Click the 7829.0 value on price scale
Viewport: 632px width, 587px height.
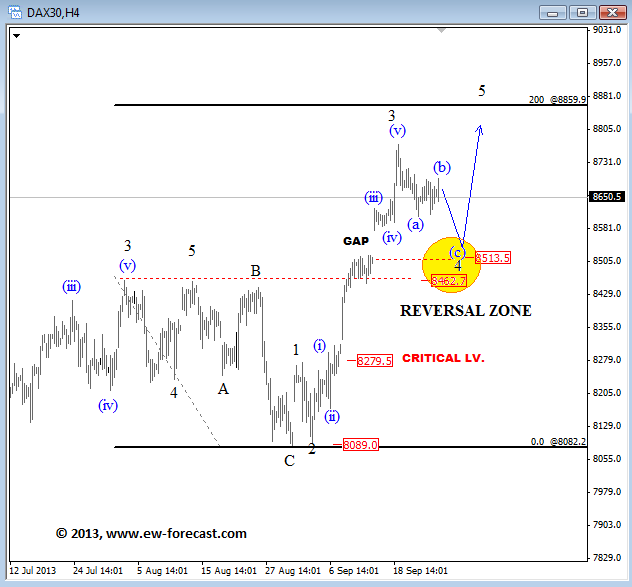(x=607, y=558)
